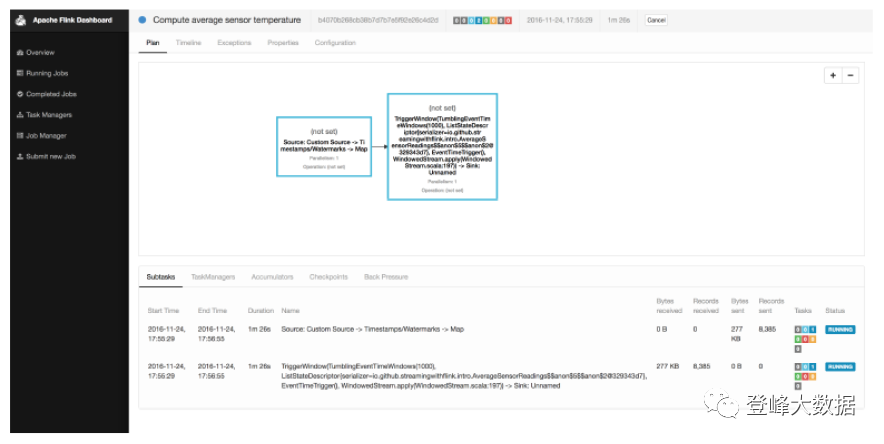Viewport: 884px width, 444px height.
Task: Select the TaskManagers tab
Action: point(213,277)
